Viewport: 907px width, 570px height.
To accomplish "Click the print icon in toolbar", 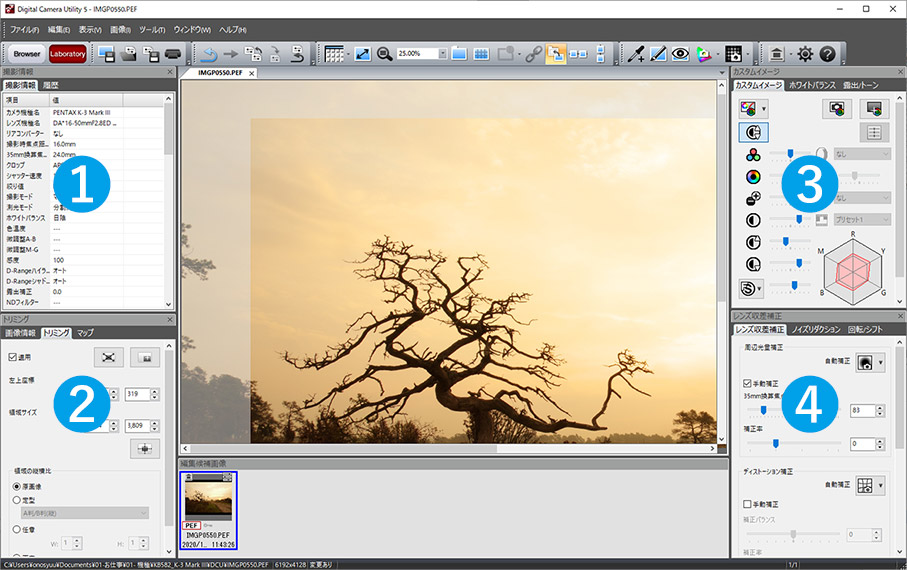I will point(173,54).
